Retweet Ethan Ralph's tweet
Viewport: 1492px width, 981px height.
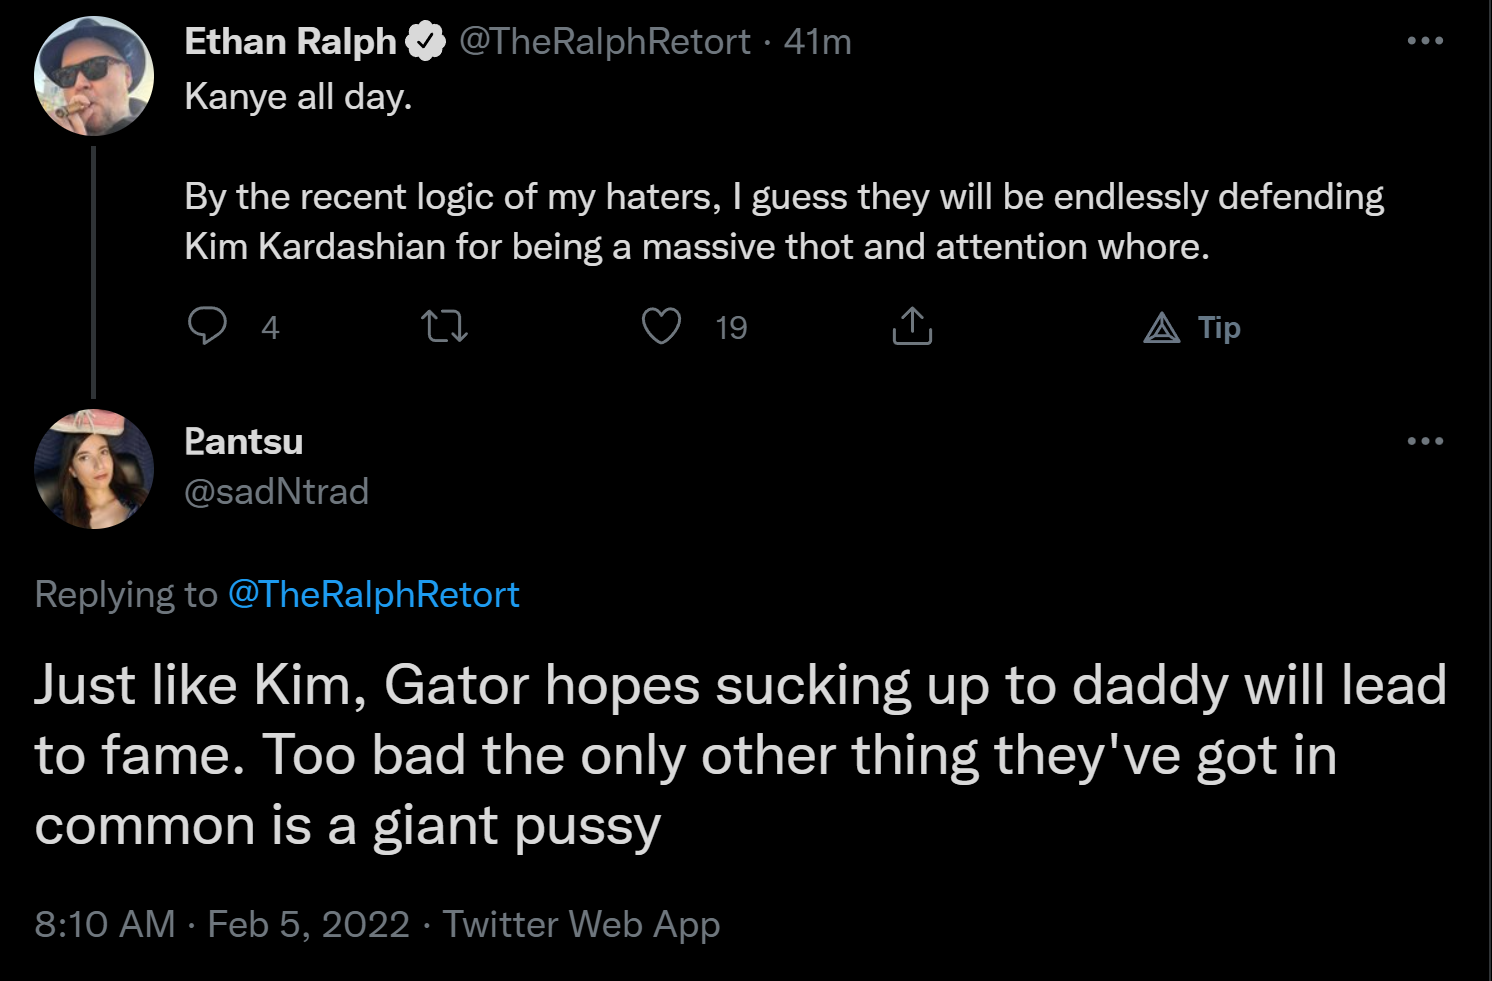pyautogui.click(x=445, y=327)
